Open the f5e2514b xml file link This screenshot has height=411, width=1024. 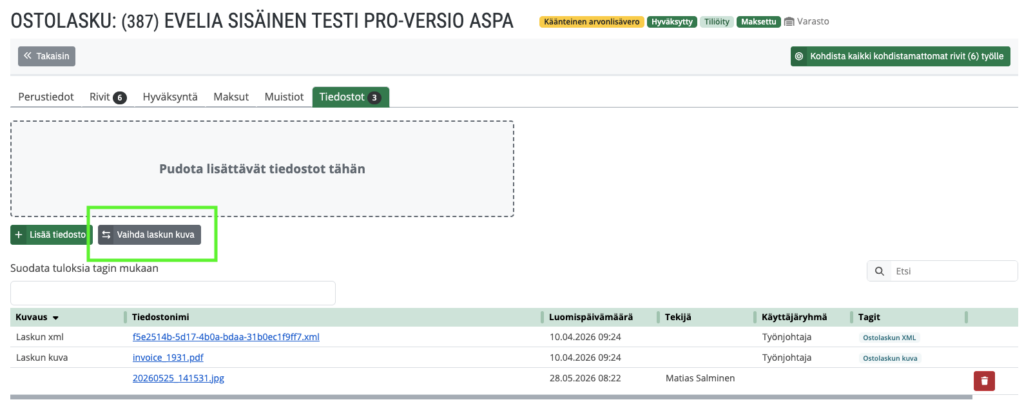(226, 337)
